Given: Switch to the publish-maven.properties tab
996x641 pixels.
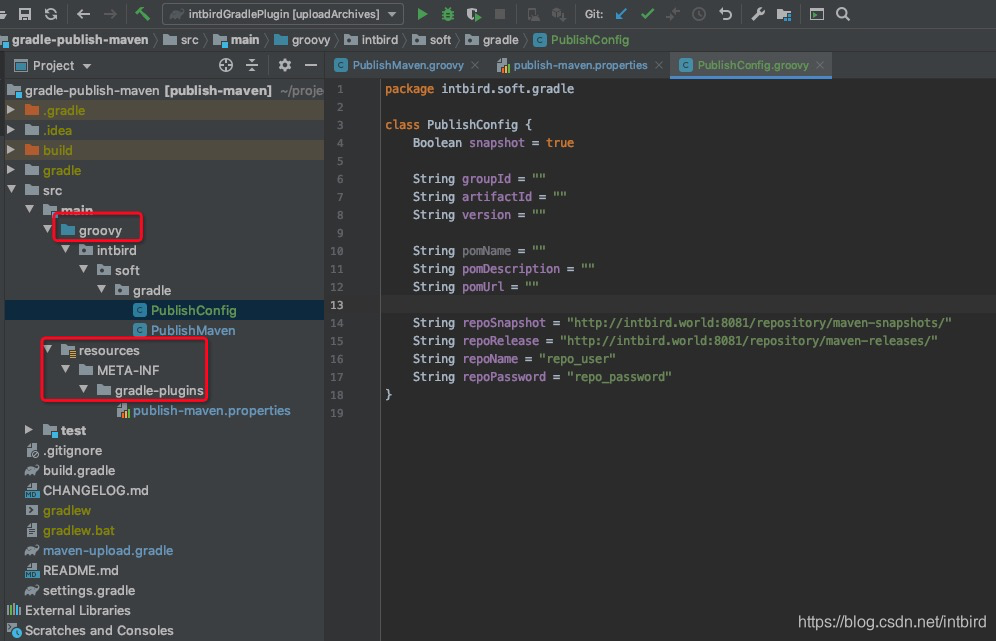Looking at the screenshot, I should 579,65.
